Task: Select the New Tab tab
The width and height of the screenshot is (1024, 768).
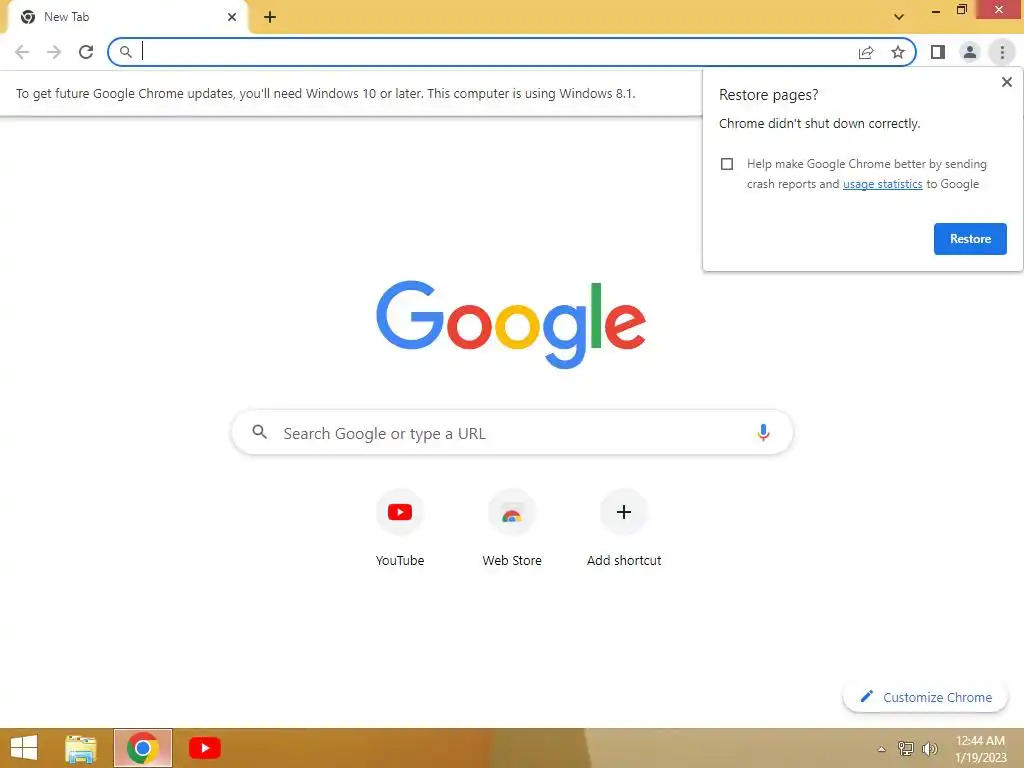Action: pos(127,17)
